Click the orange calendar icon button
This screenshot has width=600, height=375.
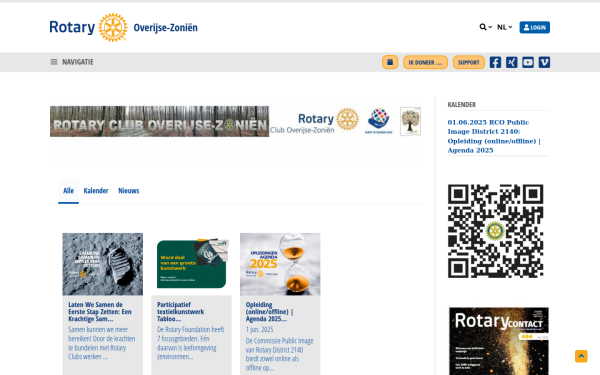coord(390,62)
